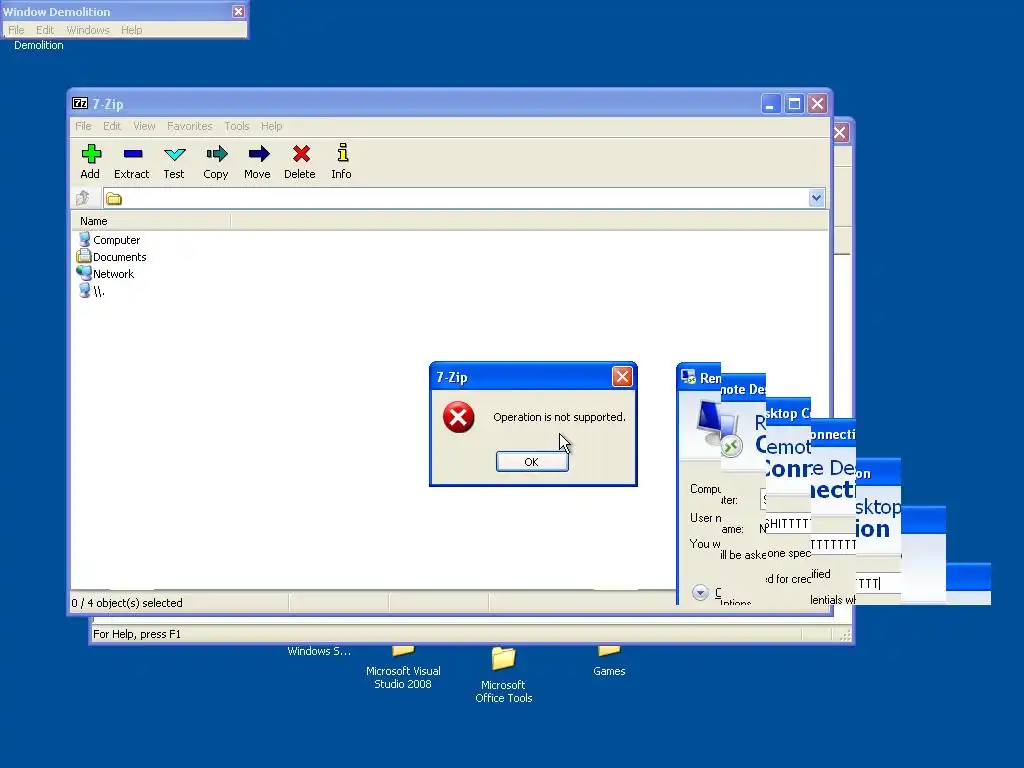This screenshot has height=768, width=1024.
Task: Click the Extract toolbar icon
Action: [133, 154]
